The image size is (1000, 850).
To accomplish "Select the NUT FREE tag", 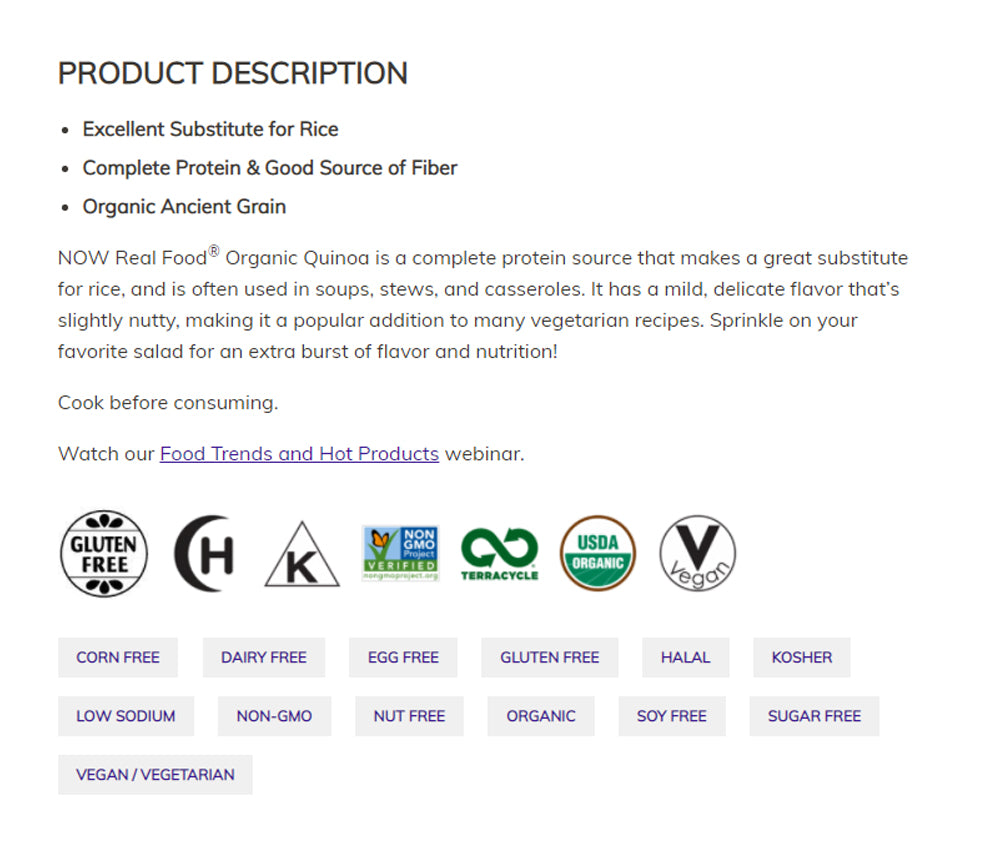I will (x=409, y=716).
